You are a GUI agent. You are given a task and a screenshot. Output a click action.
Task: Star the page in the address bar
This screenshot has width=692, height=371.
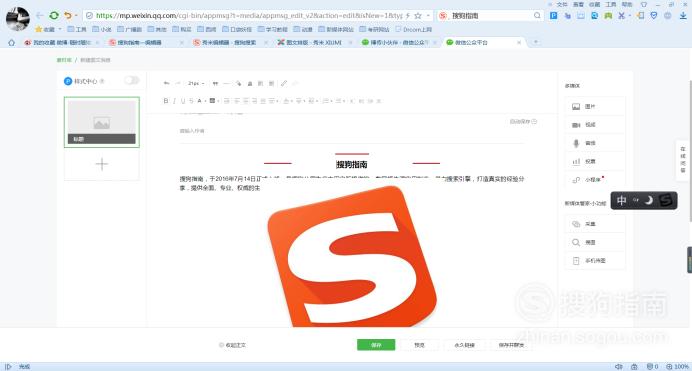coord(418,15)
